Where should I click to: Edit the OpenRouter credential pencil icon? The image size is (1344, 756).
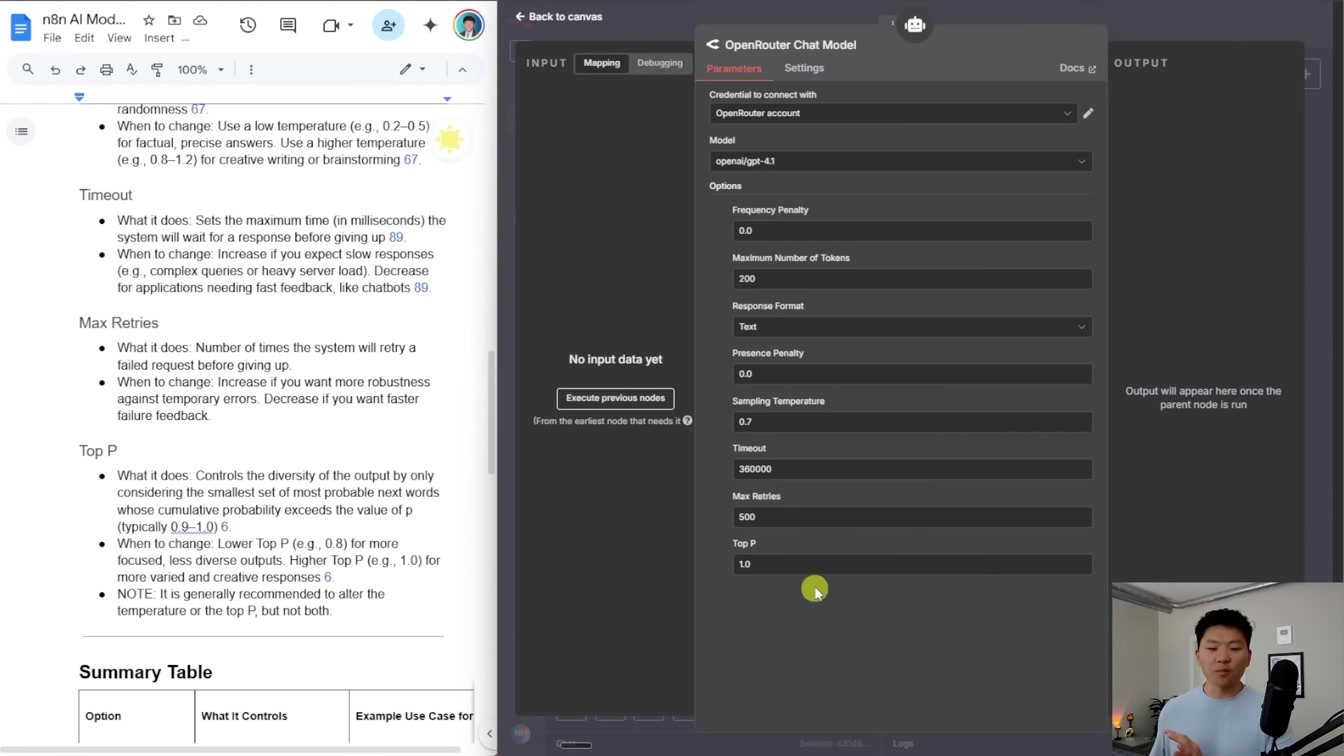coord(1088,113)
